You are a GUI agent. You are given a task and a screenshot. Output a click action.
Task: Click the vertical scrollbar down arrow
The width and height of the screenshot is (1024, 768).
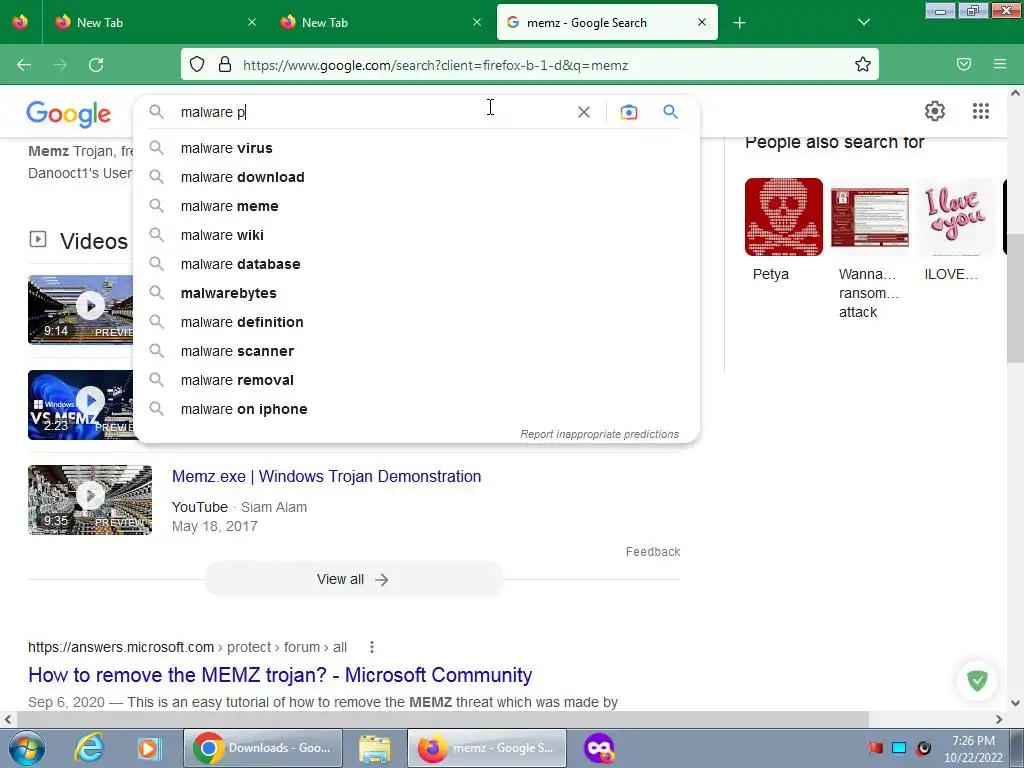(1016, 703)
